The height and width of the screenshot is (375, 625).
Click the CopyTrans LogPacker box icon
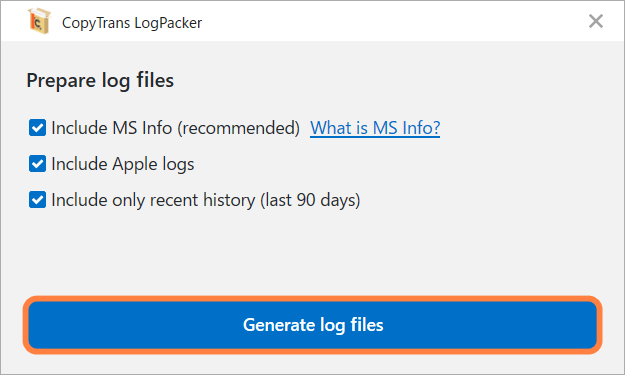pos(39,21)
